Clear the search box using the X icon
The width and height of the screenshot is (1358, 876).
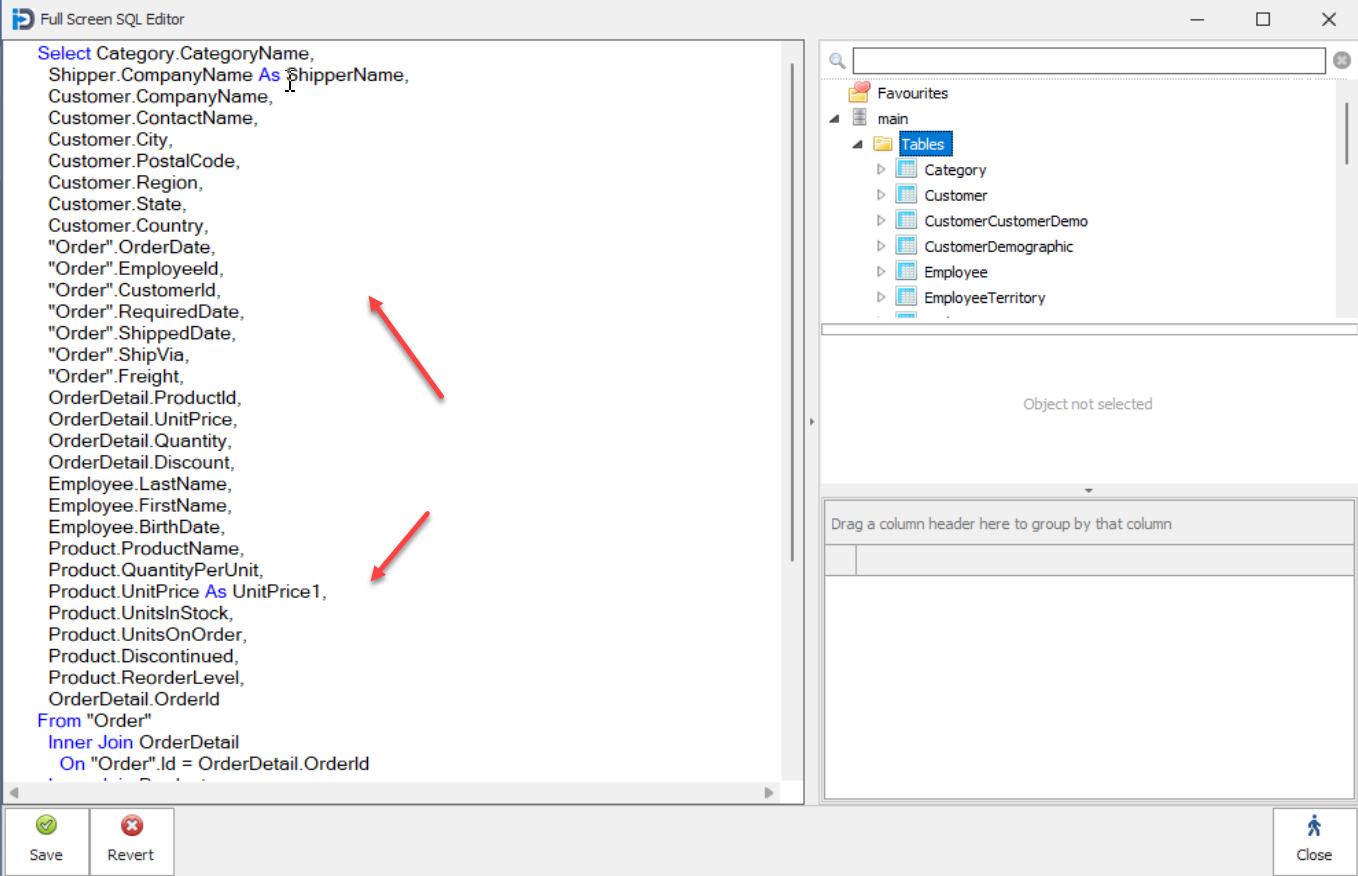(1341, 60)
